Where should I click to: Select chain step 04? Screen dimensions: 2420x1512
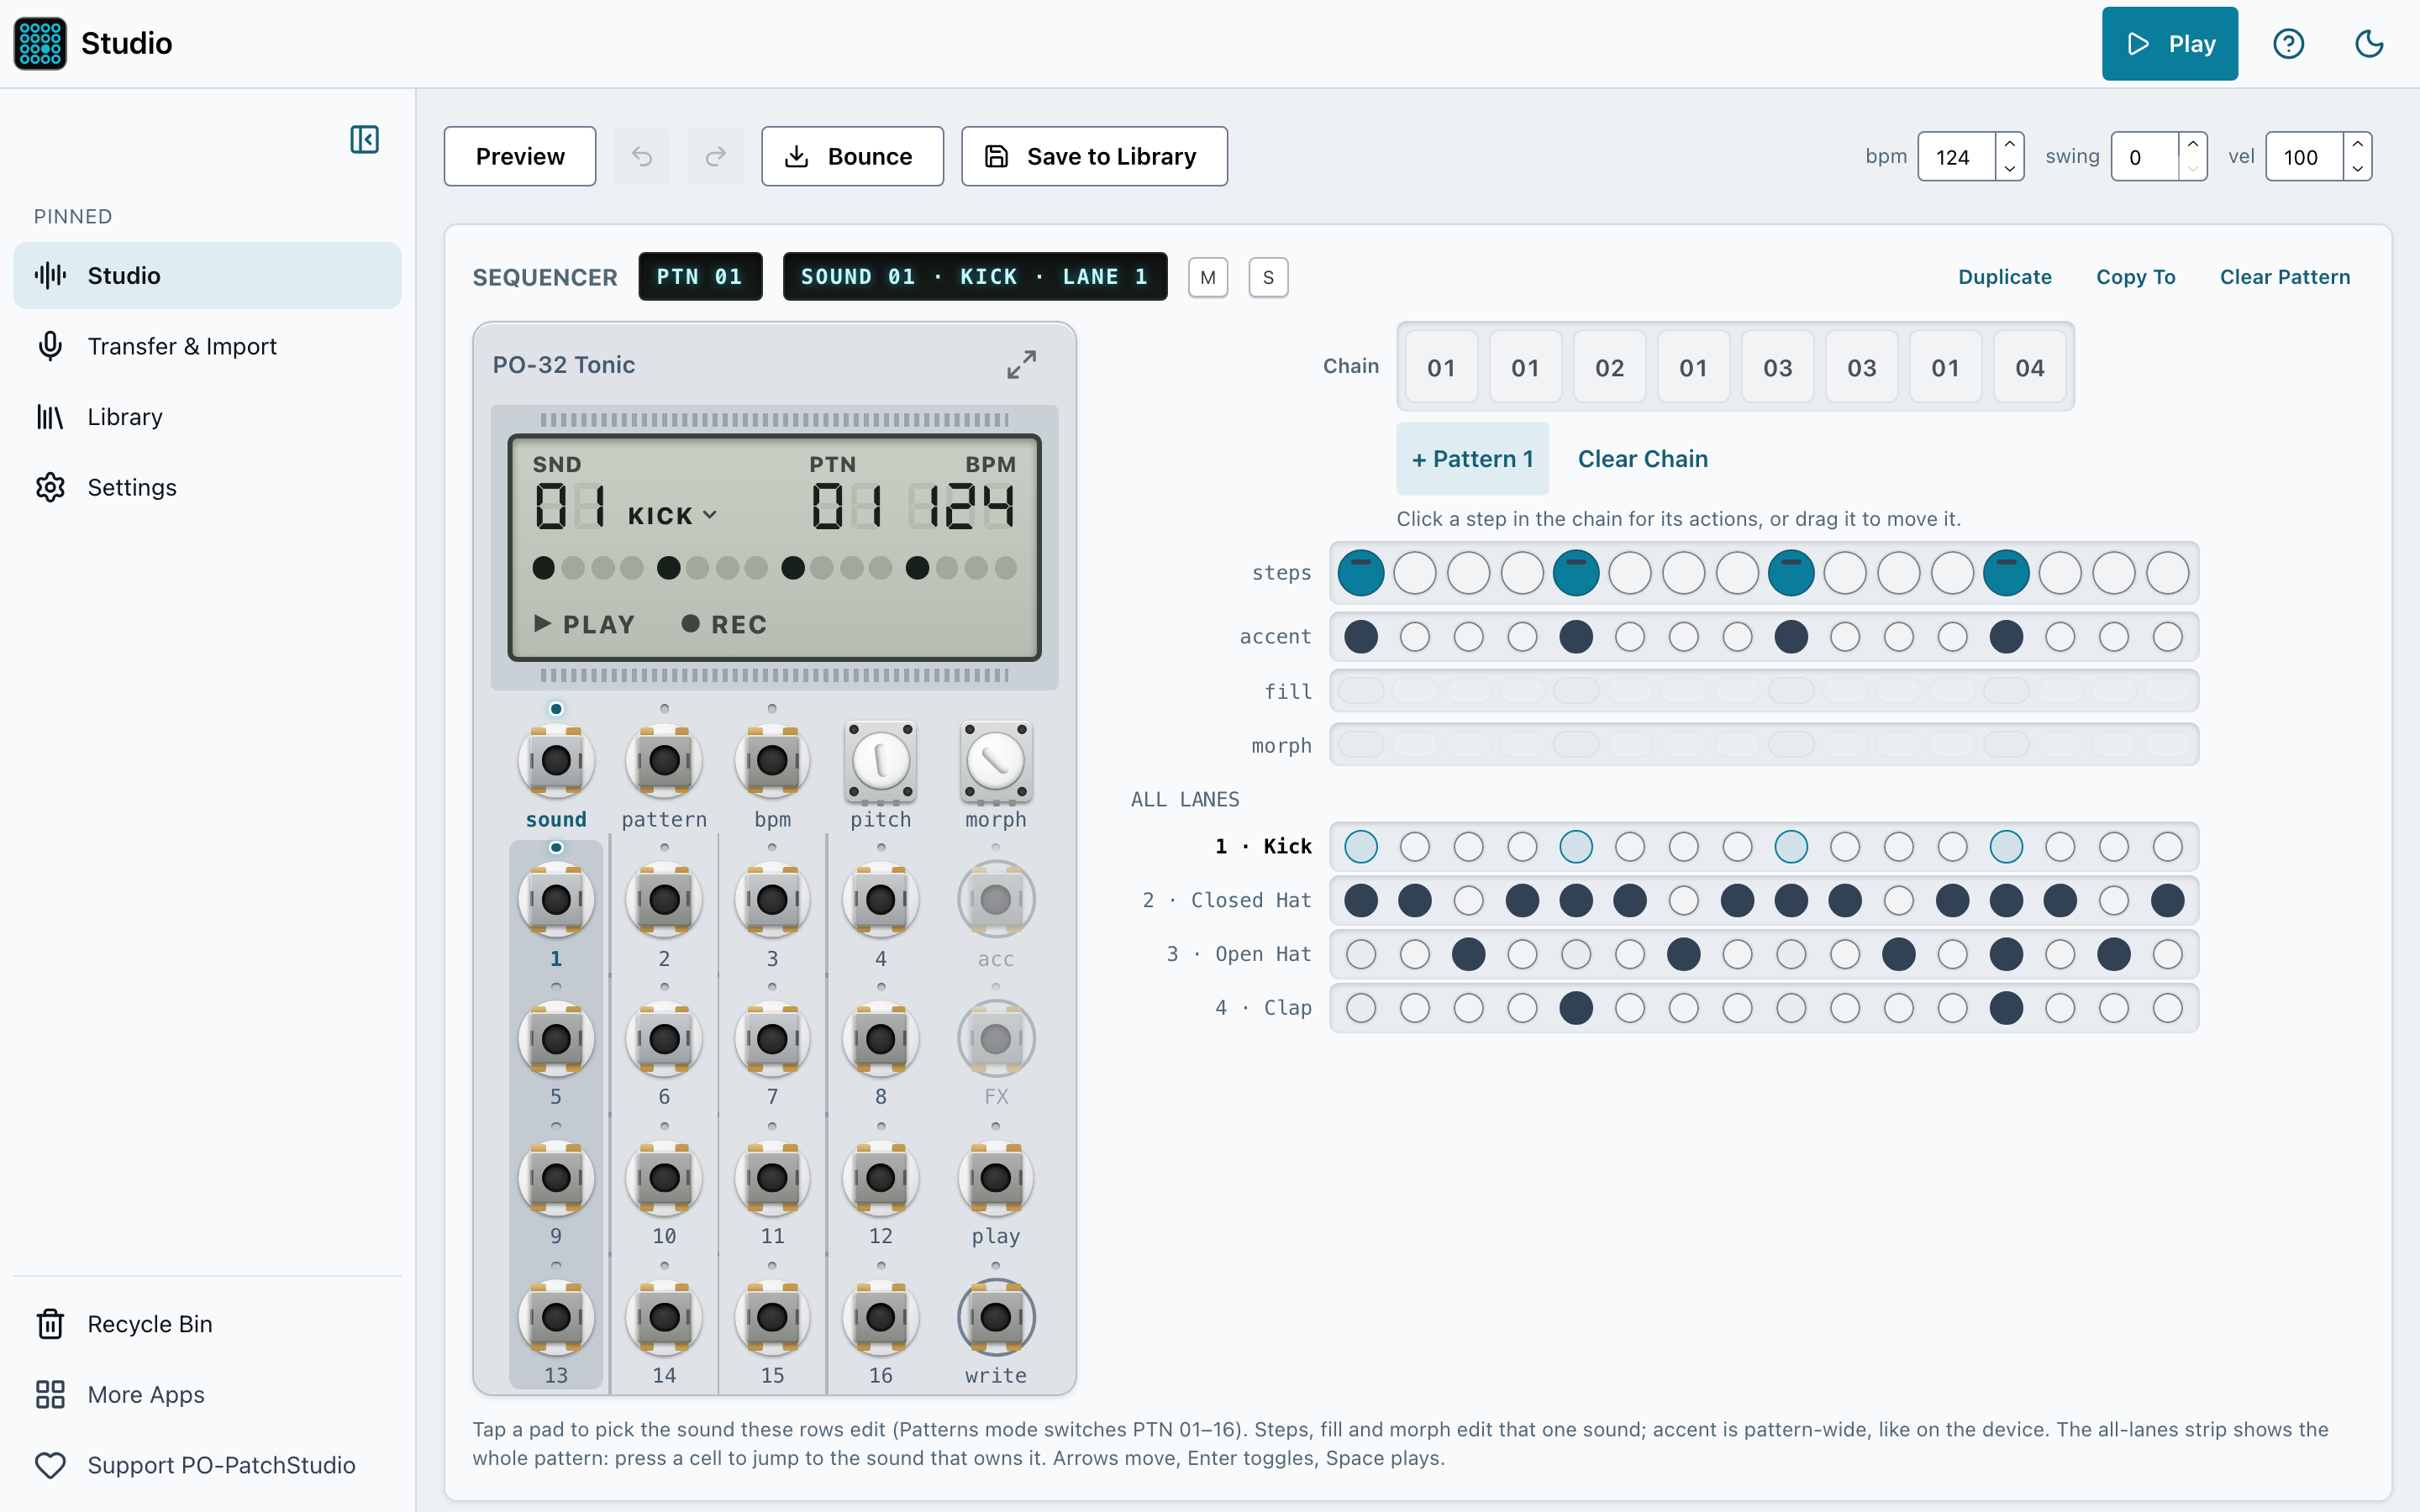tap(2029, 367)
